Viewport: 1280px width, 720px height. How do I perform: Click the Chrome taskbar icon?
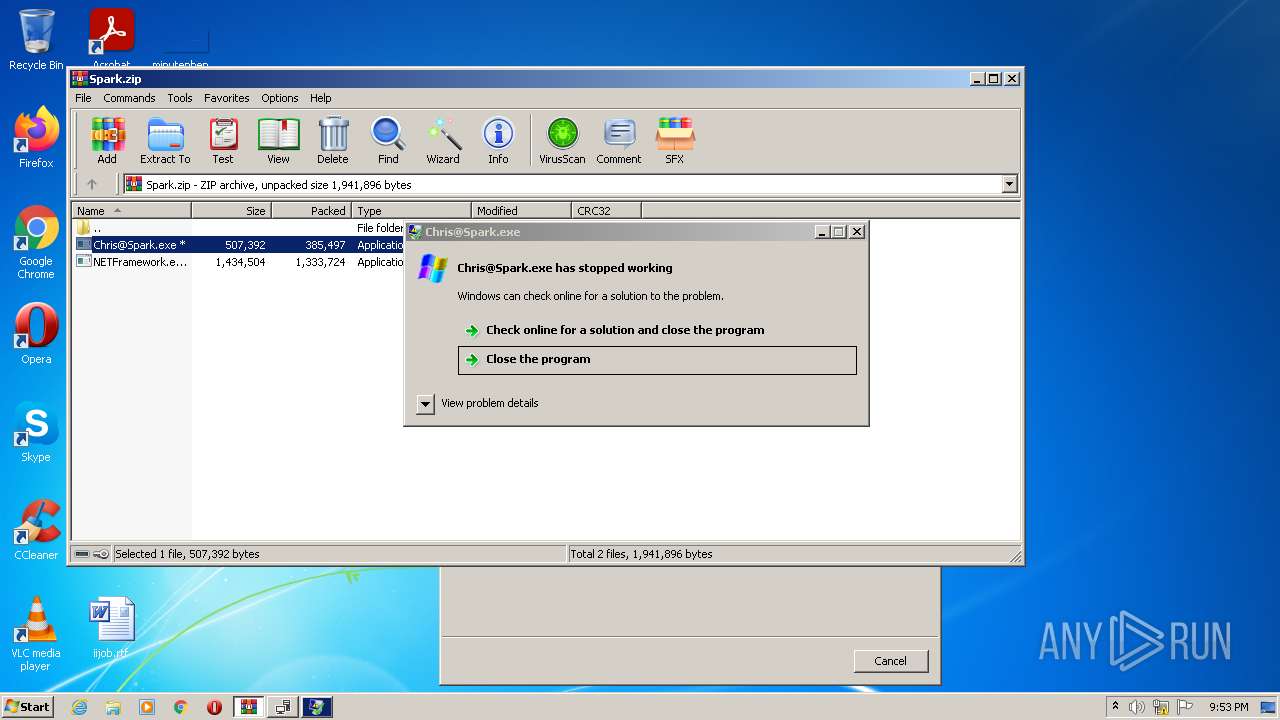(x=181, y=707)
